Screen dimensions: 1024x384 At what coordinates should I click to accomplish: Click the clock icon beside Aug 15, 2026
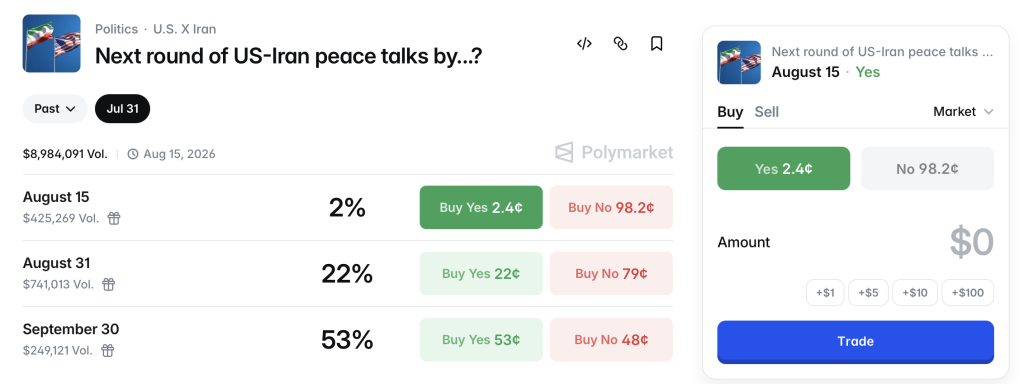(133, 154)
